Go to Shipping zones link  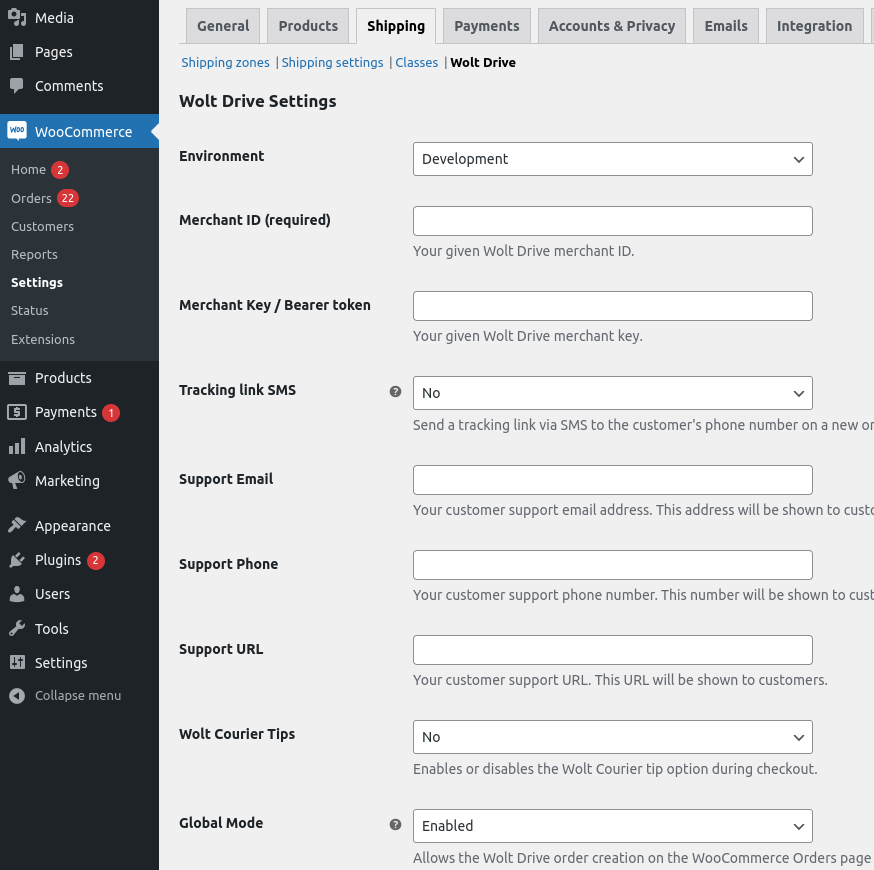pos(225,62)
